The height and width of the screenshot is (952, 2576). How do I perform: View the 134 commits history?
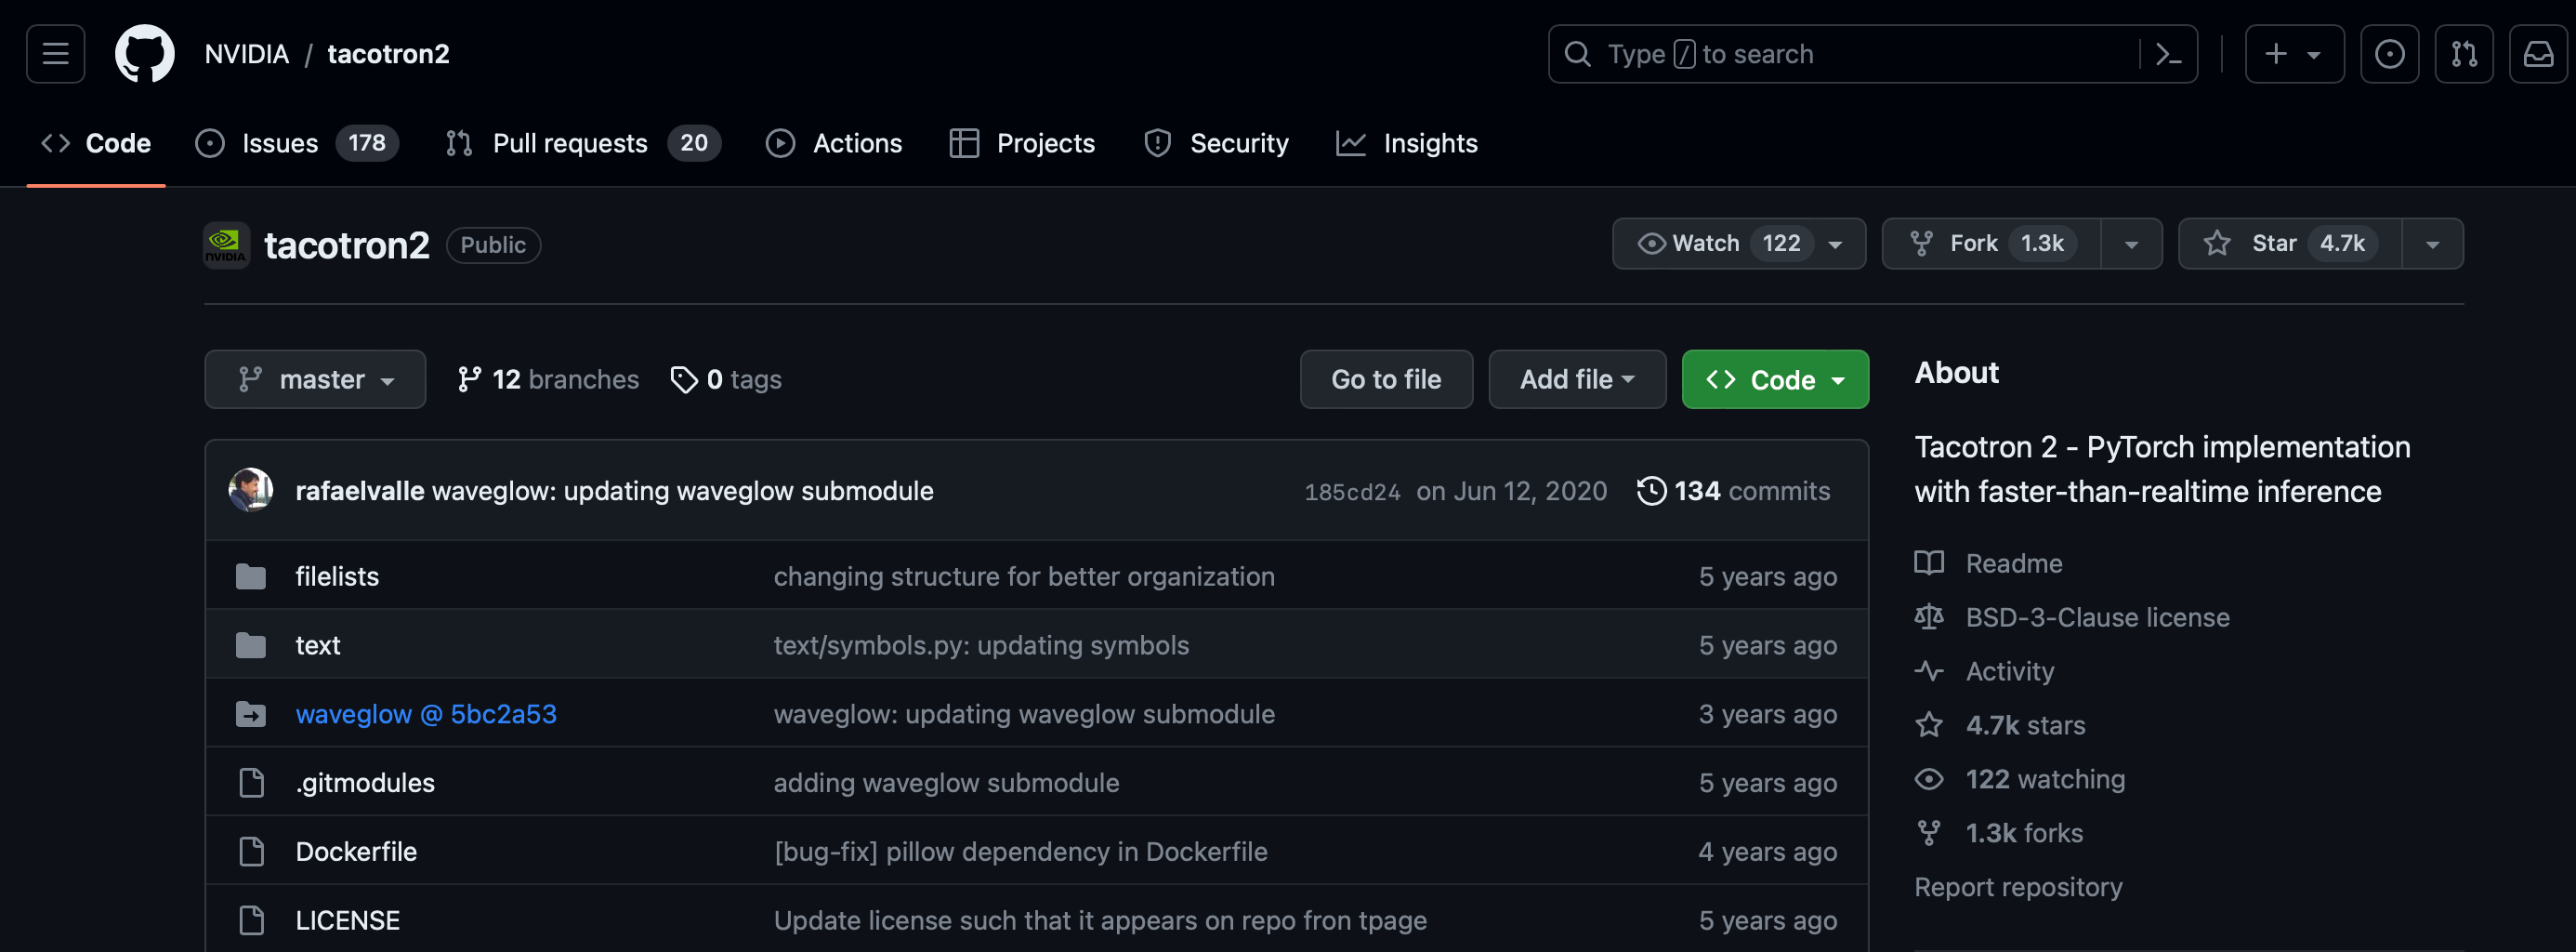1733,491
